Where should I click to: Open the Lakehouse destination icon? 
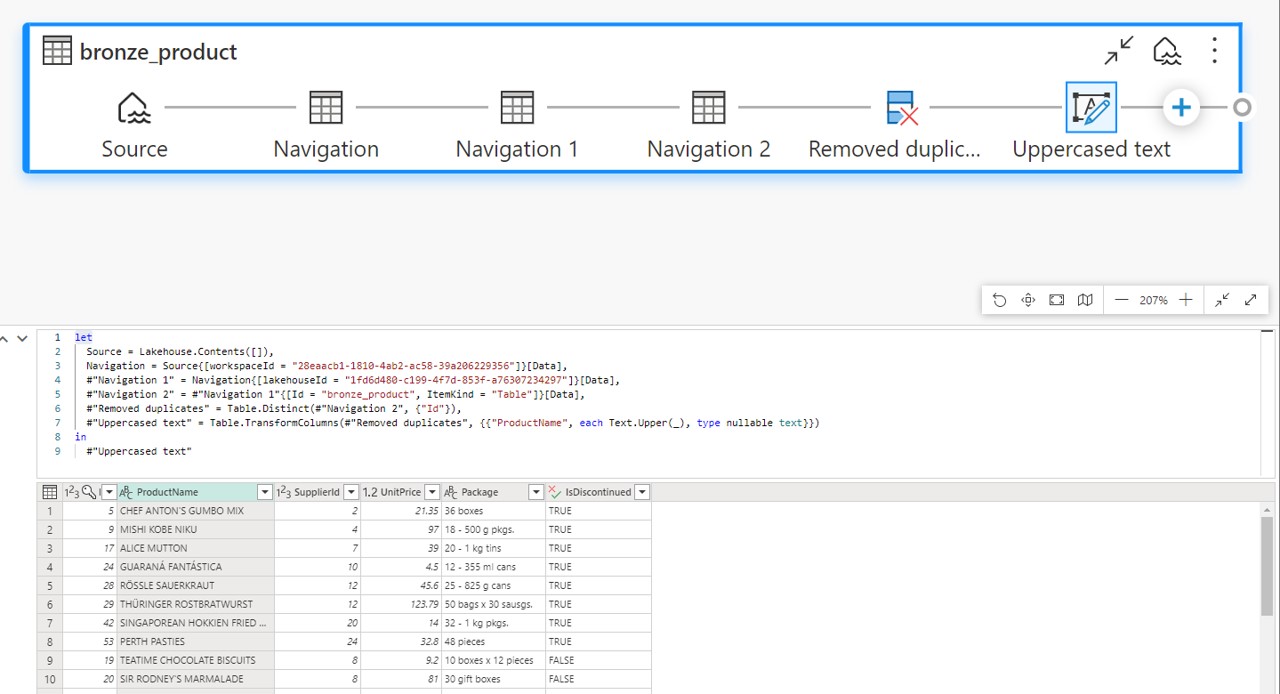[1167, 50]
